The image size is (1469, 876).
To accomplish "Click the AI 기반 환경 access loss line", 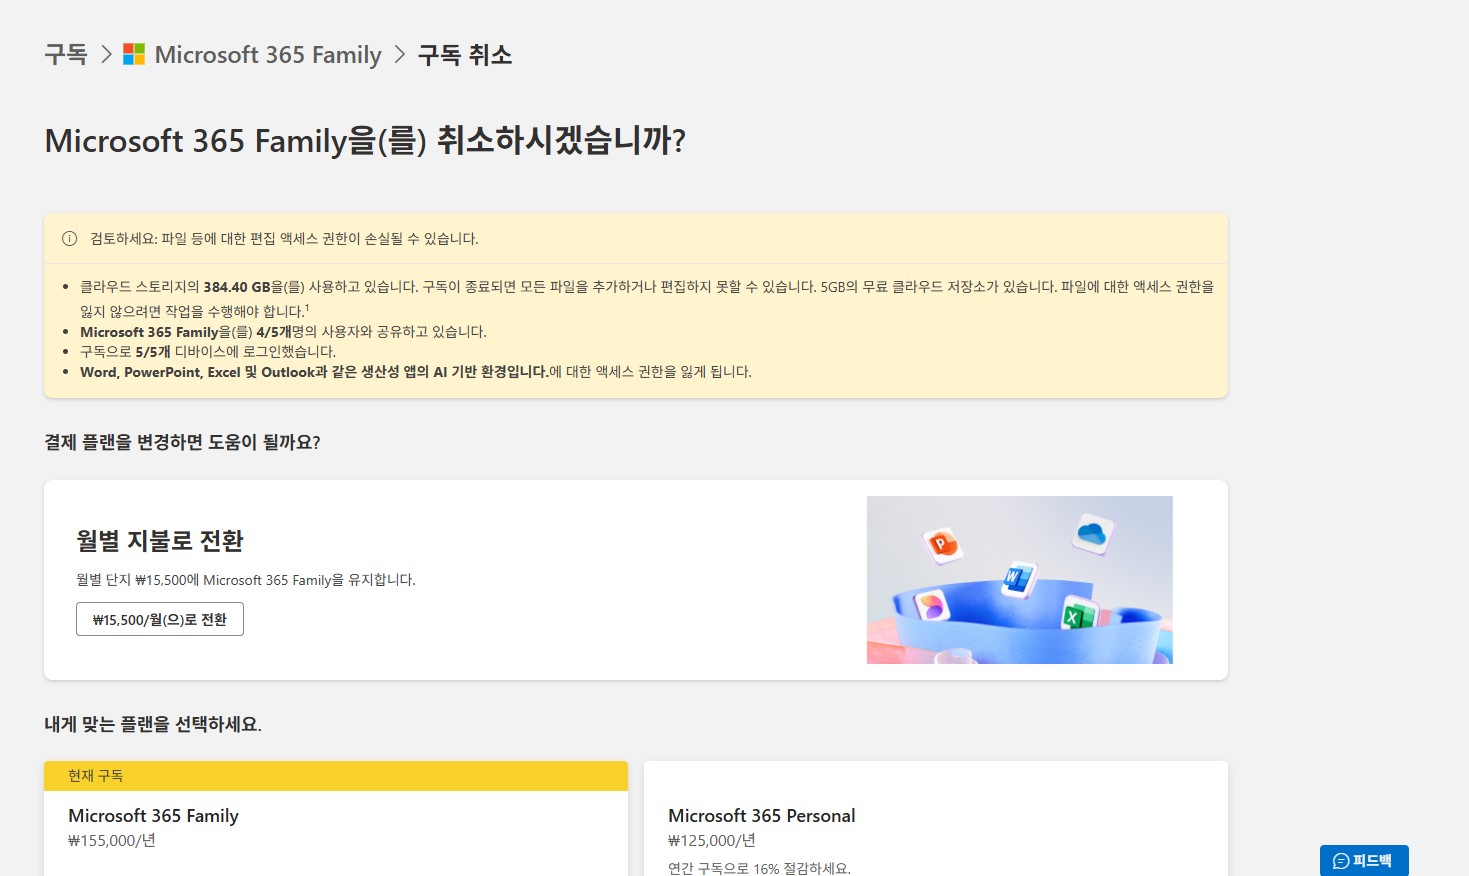I will pyautogui.click(x=416, y=372).
